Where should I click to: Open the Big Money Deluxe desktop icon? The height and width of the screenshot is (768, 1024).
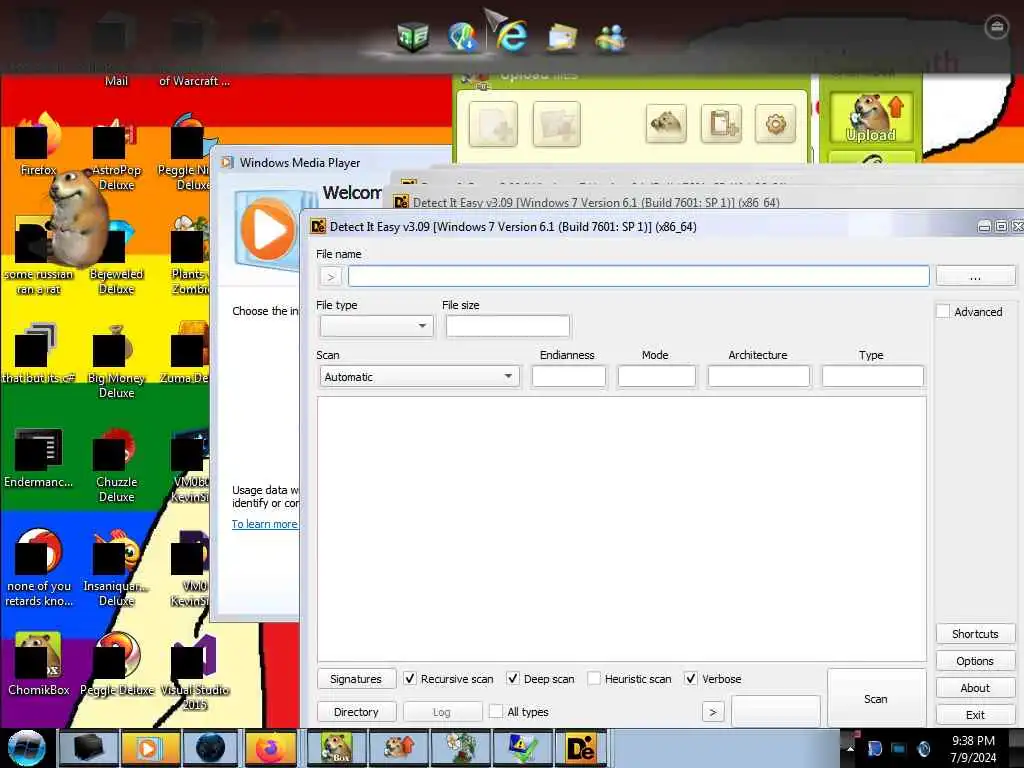coord(116,361)
